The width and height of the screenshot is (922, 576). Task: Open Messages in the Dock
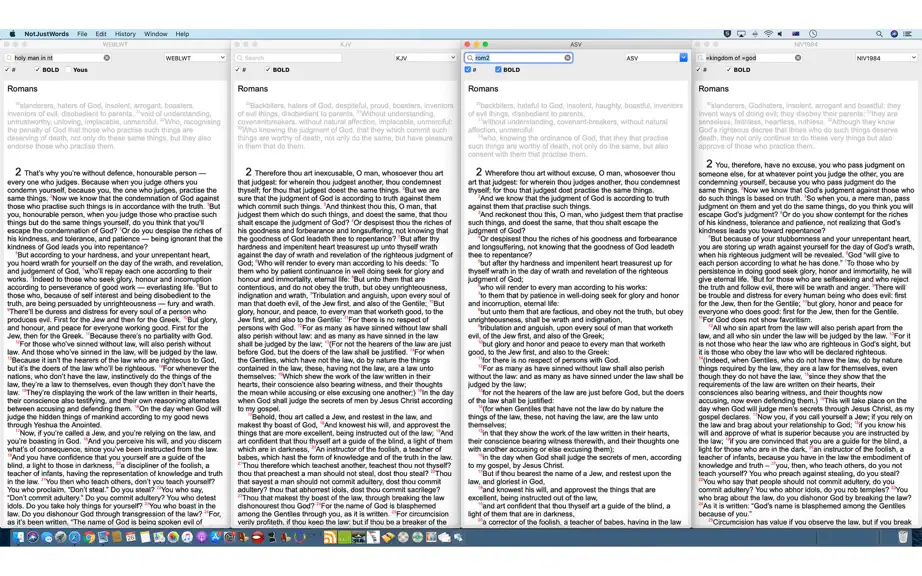click(x=46, y=537)
